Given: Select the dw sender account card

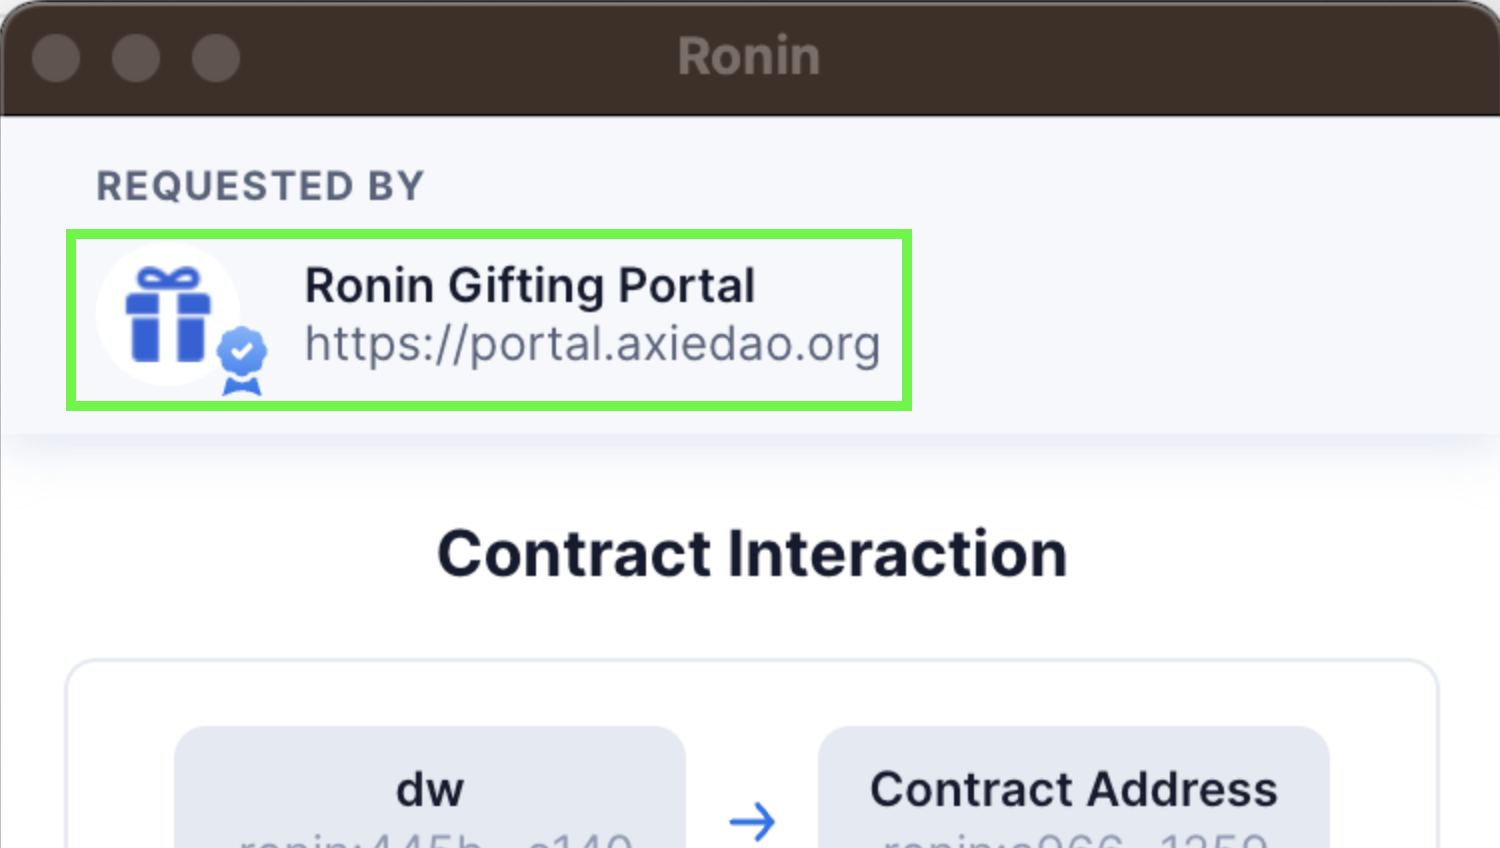Looking at the screenshot, I should [430, 787].
